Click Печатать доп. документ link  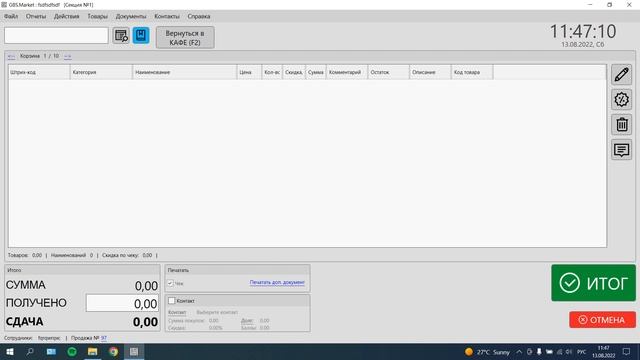(277, 282)
